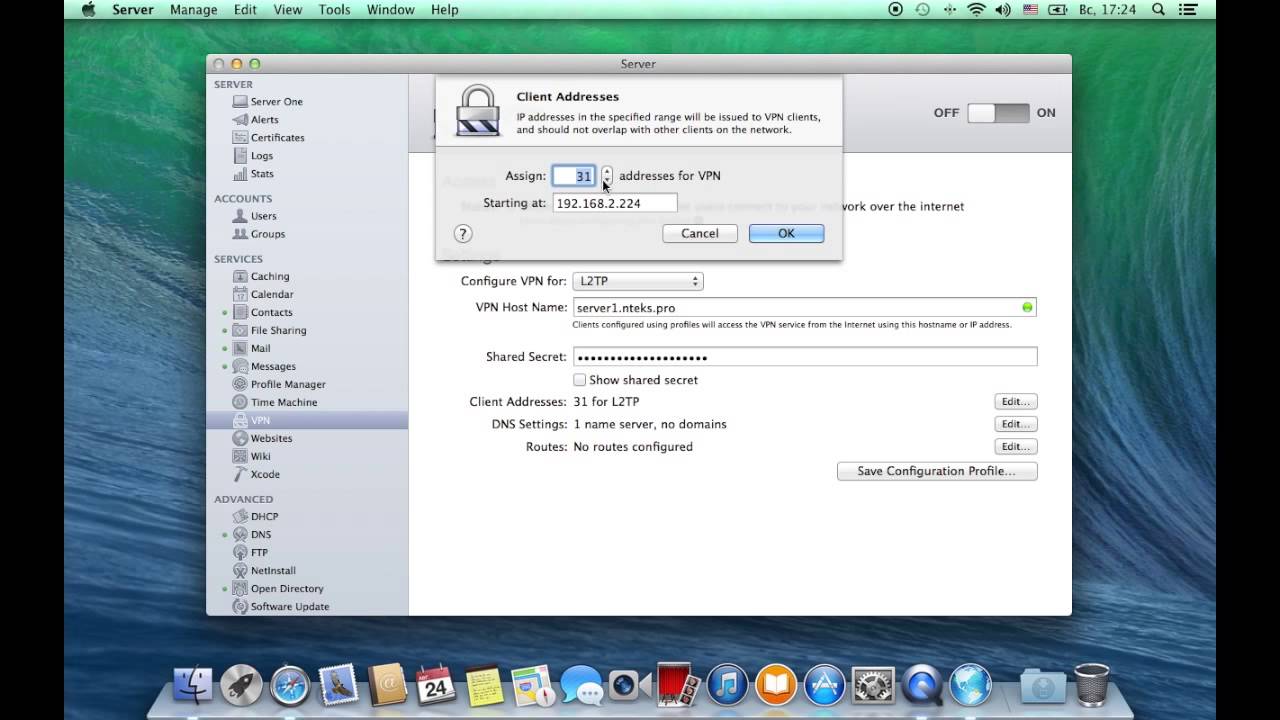The image size is (1280, 720).
Task: Open the App Store in the Dock
Action: (825, 685)
